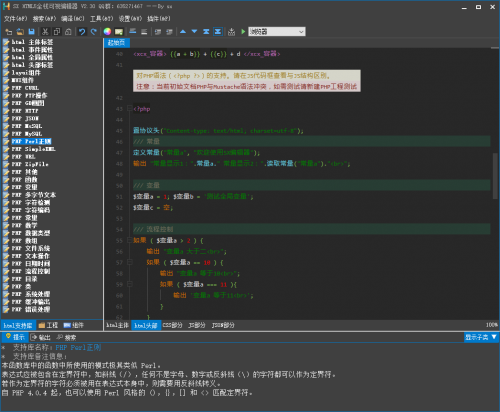This screenshot has width=500, height=412.
Task: Click the editor vertical scrollbar
Action: (x=495, y=177)
